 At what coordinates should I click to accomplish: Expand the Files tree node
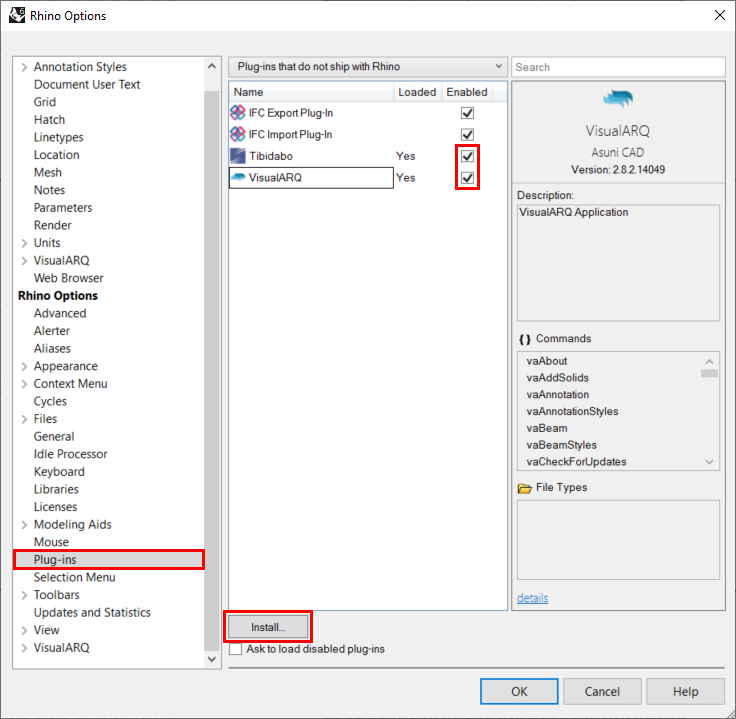click(24, 419)
